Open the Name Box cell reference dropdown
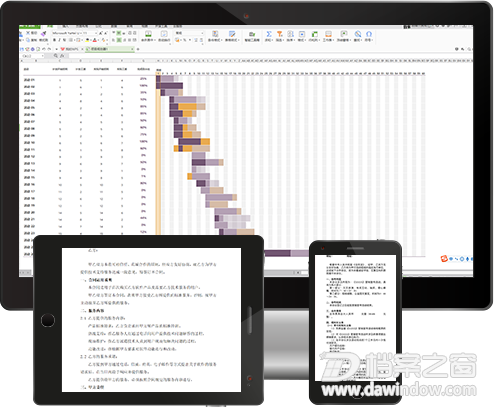 (x=33, y=56)
